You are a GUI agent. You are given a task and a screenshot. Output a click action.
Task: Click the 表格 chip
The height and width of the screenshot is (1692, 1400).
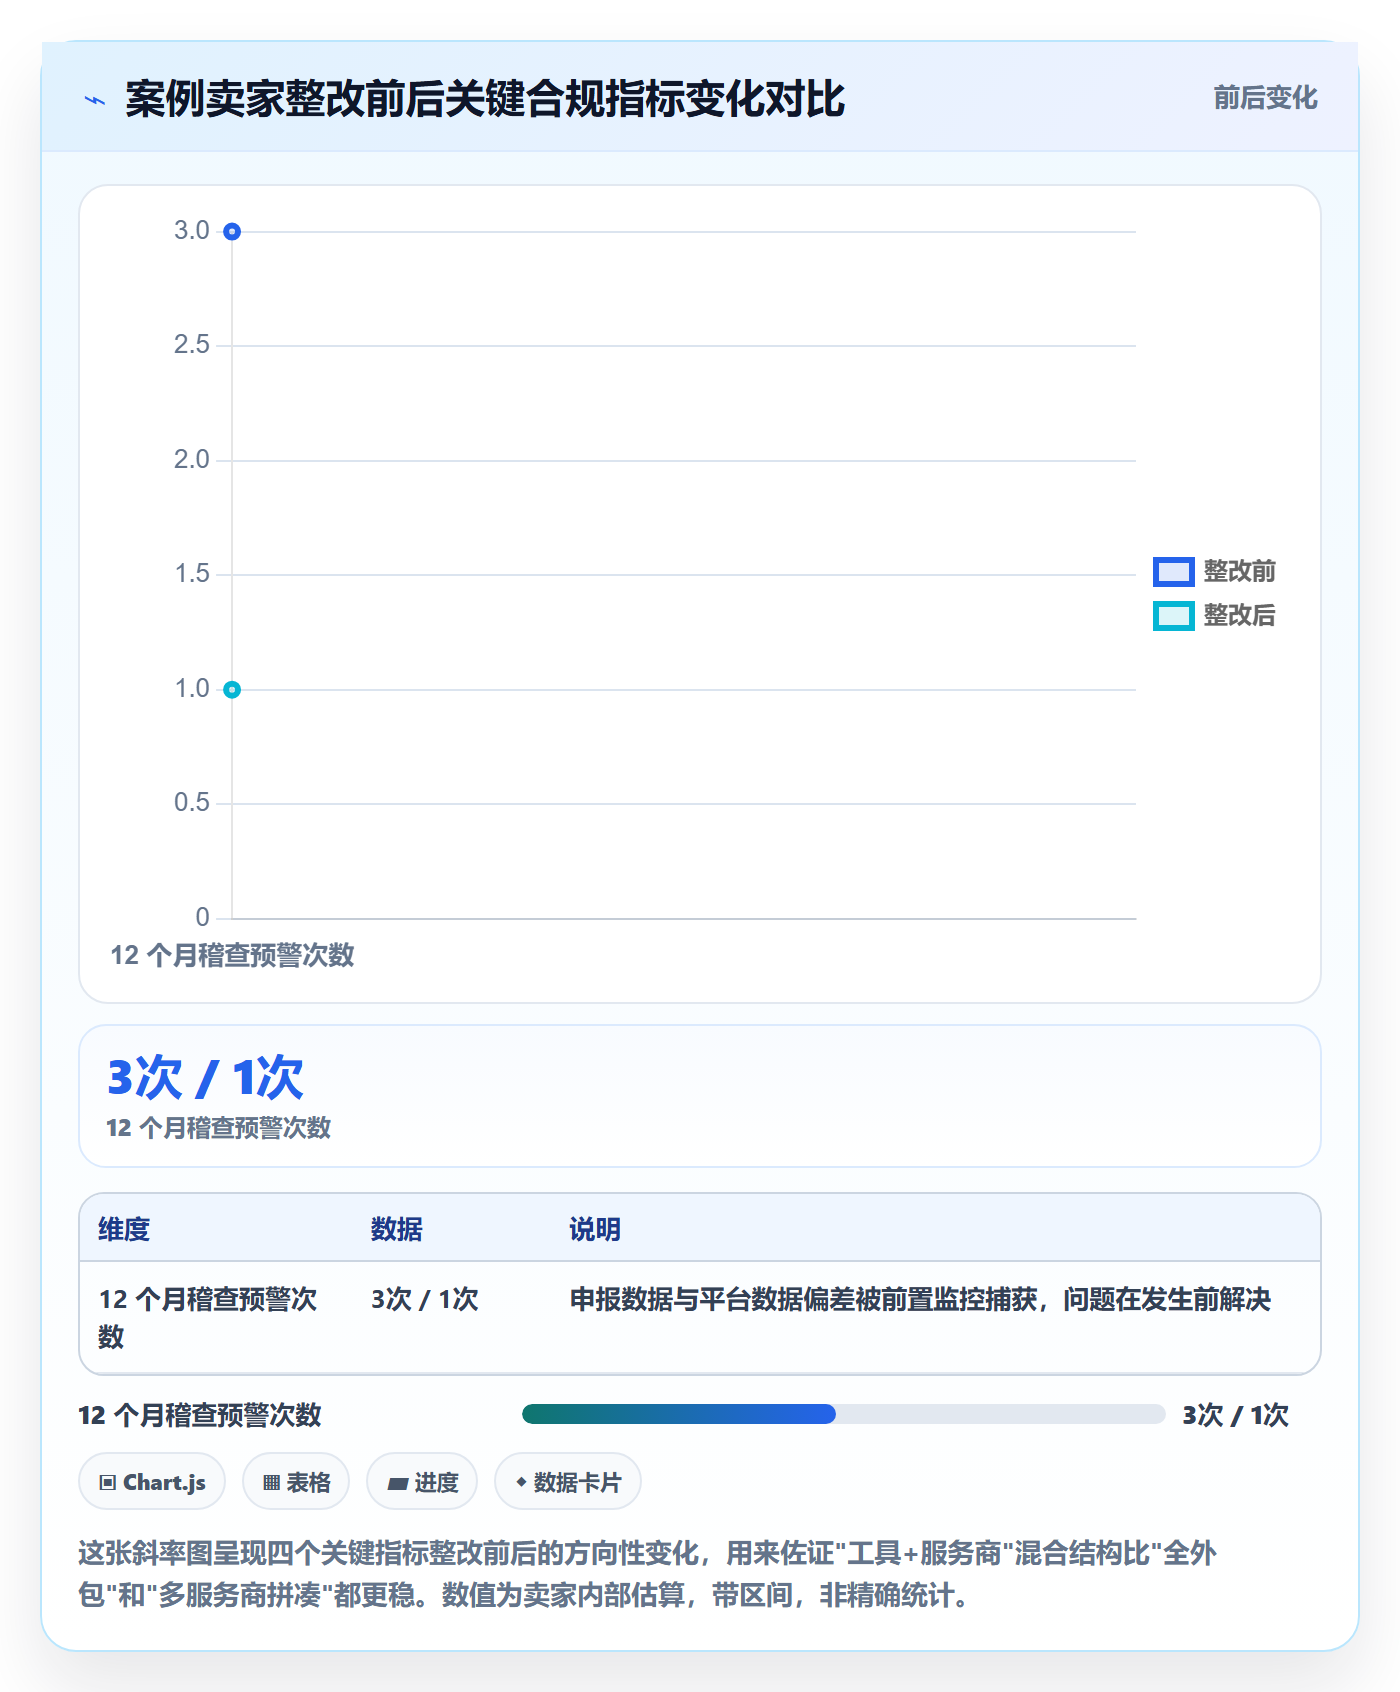(x=296, y=1482)
